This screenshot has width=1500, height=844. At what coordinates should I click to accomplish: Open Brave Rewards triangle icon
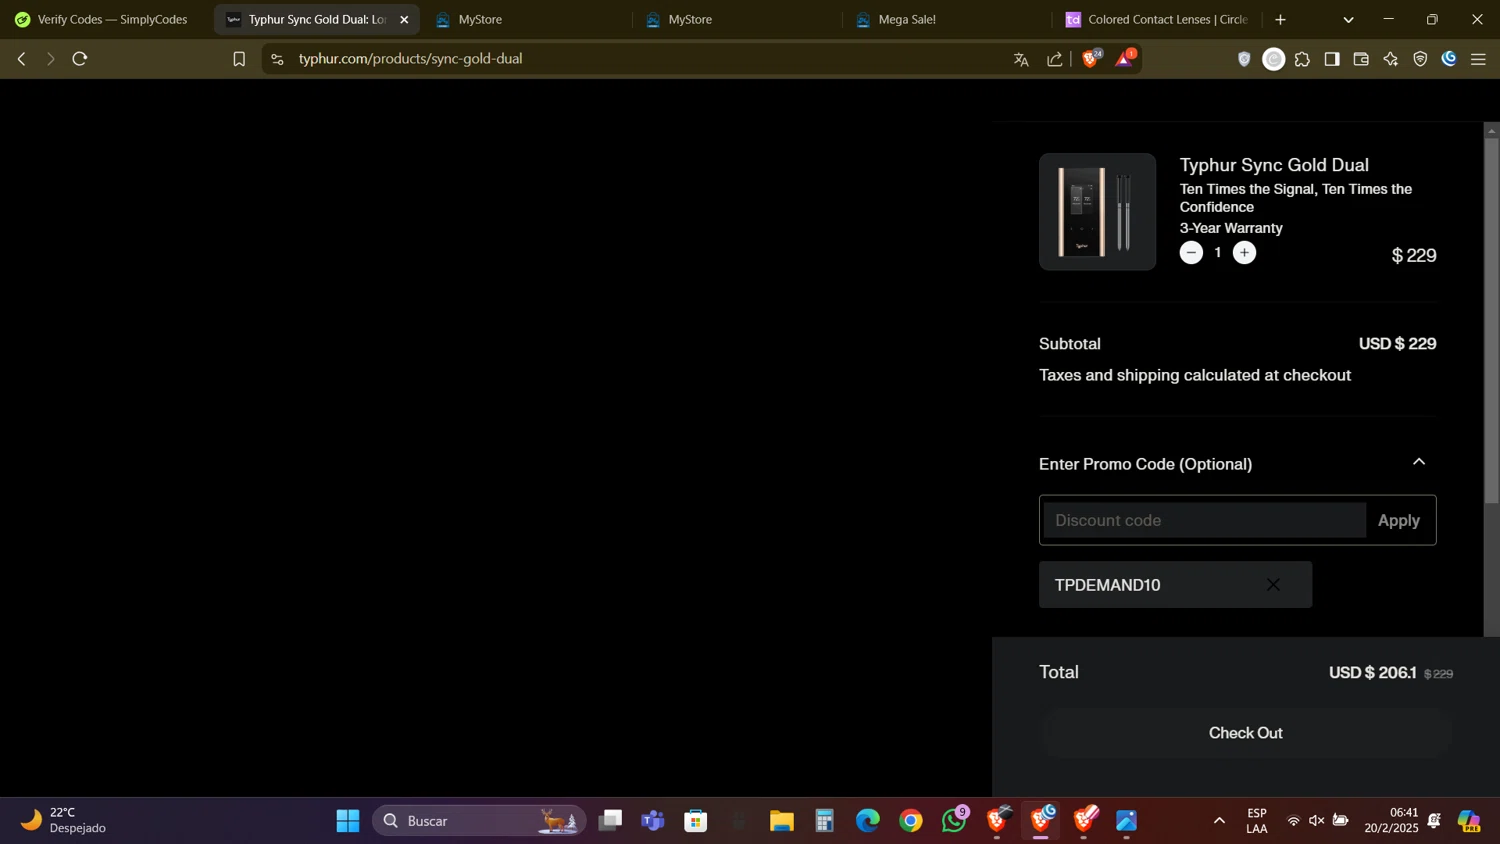(x=1125, y=58)
